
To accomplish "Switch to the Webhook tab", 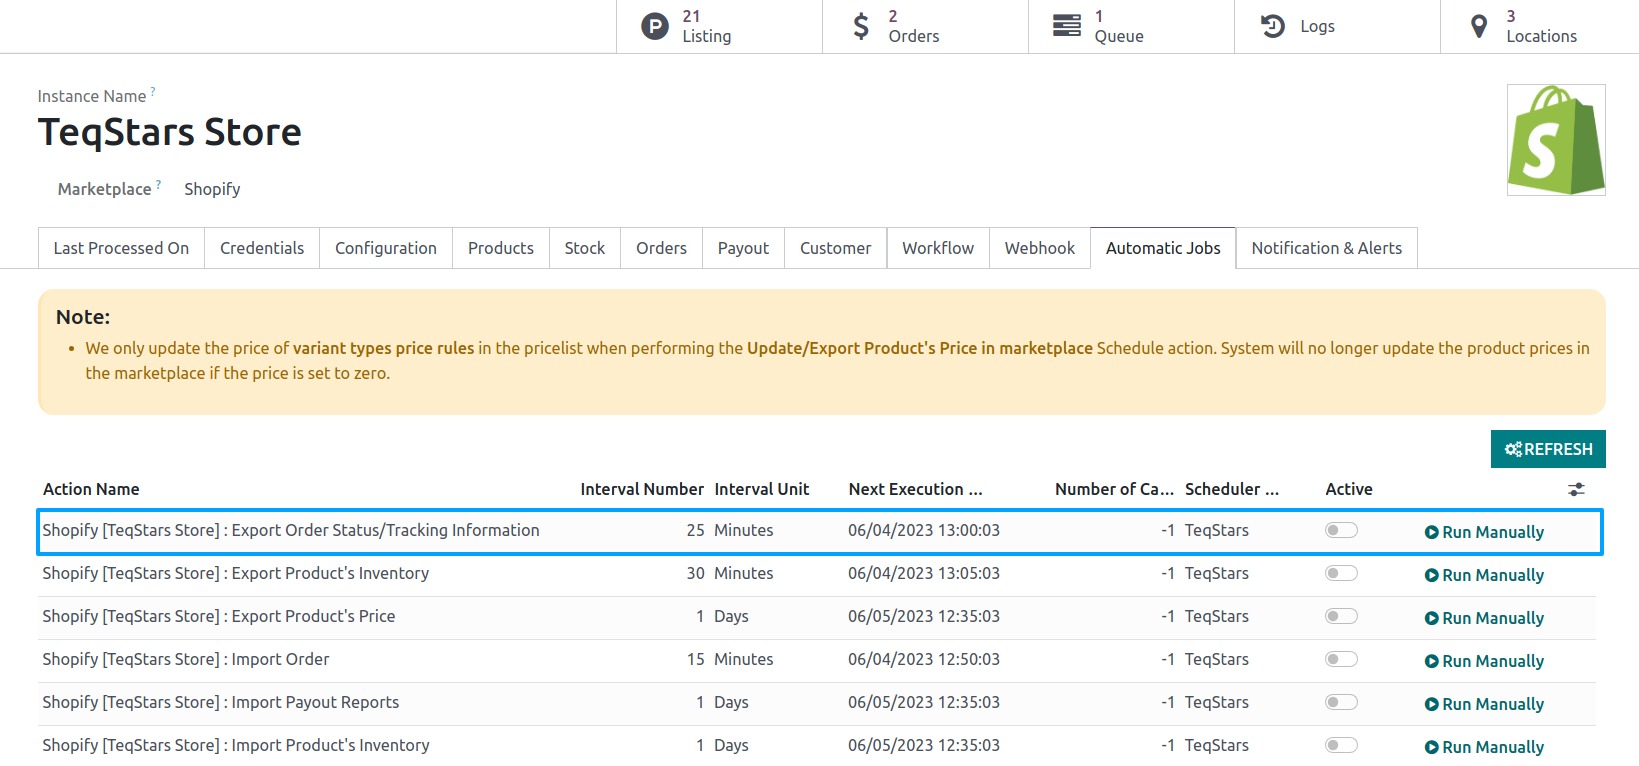I will [x=1040, y=248].
